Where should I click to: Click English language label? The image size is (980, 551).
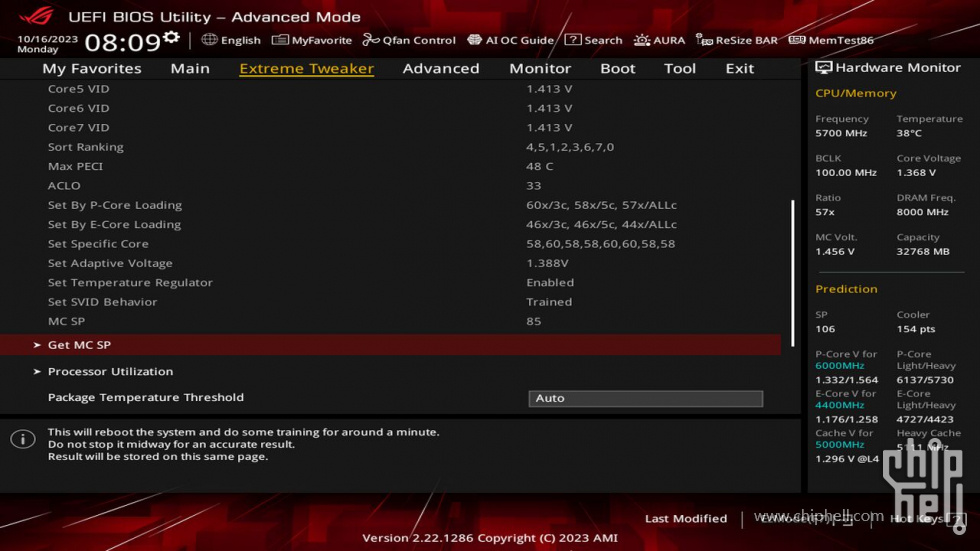click(241, 40)
